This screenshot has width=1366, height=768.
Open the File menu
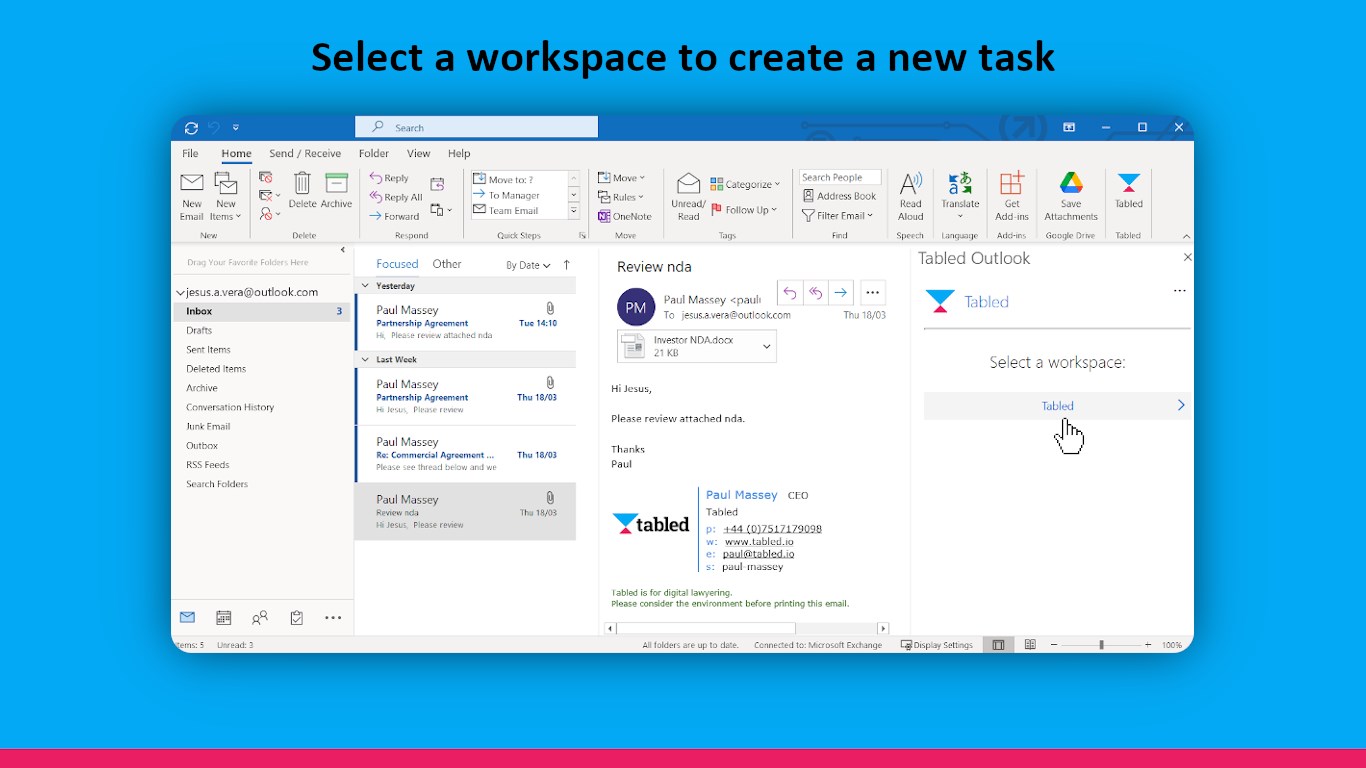(x=190, y=154)
